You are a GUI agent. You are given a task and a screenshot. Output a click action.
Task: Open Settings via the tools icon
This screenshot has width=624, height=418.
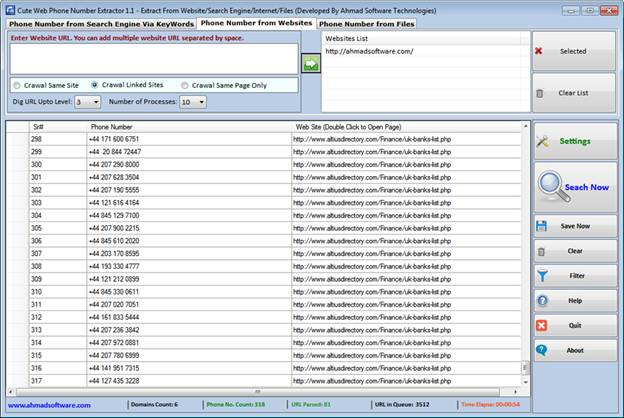[x=543, y=141]
